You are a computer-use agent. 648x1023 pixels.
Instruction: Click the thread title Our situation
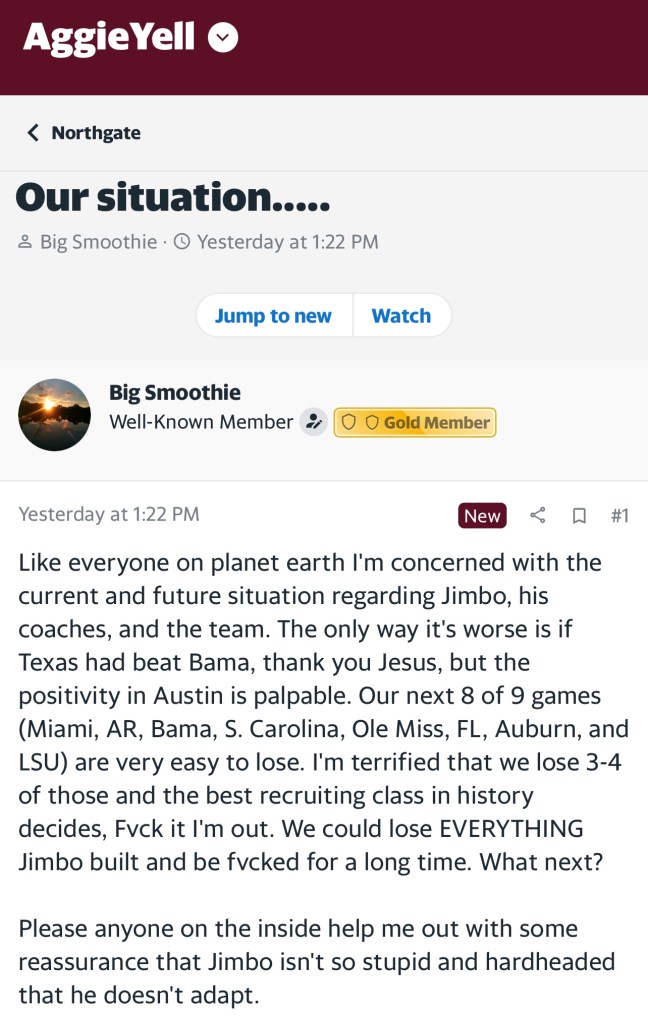click(x=173, y=198)
